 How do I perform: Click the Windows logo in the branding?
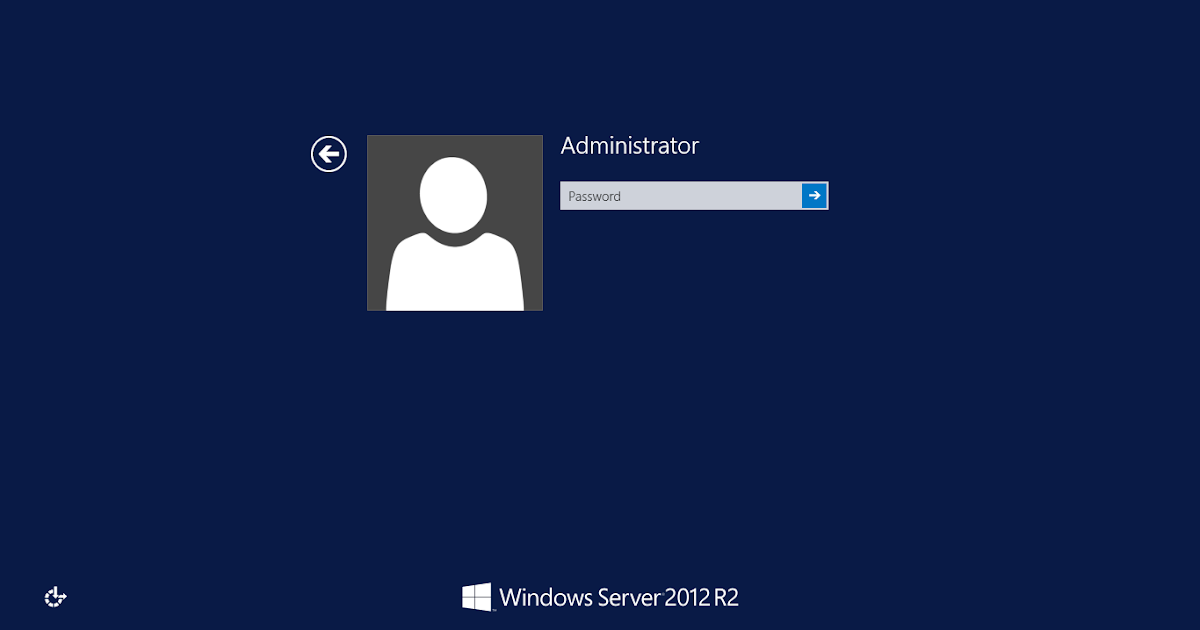pyautogui.click(x=478, y=596)
